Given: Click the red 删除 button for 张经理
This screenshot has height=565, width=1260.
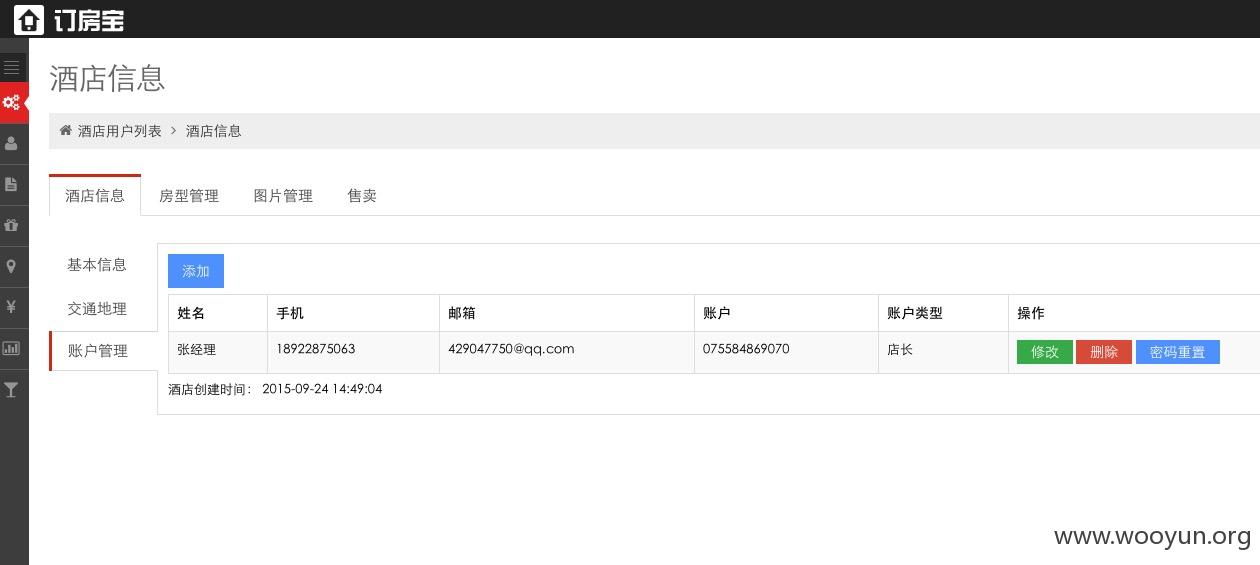Looking at the screenshot, I should pos(1104,352).
